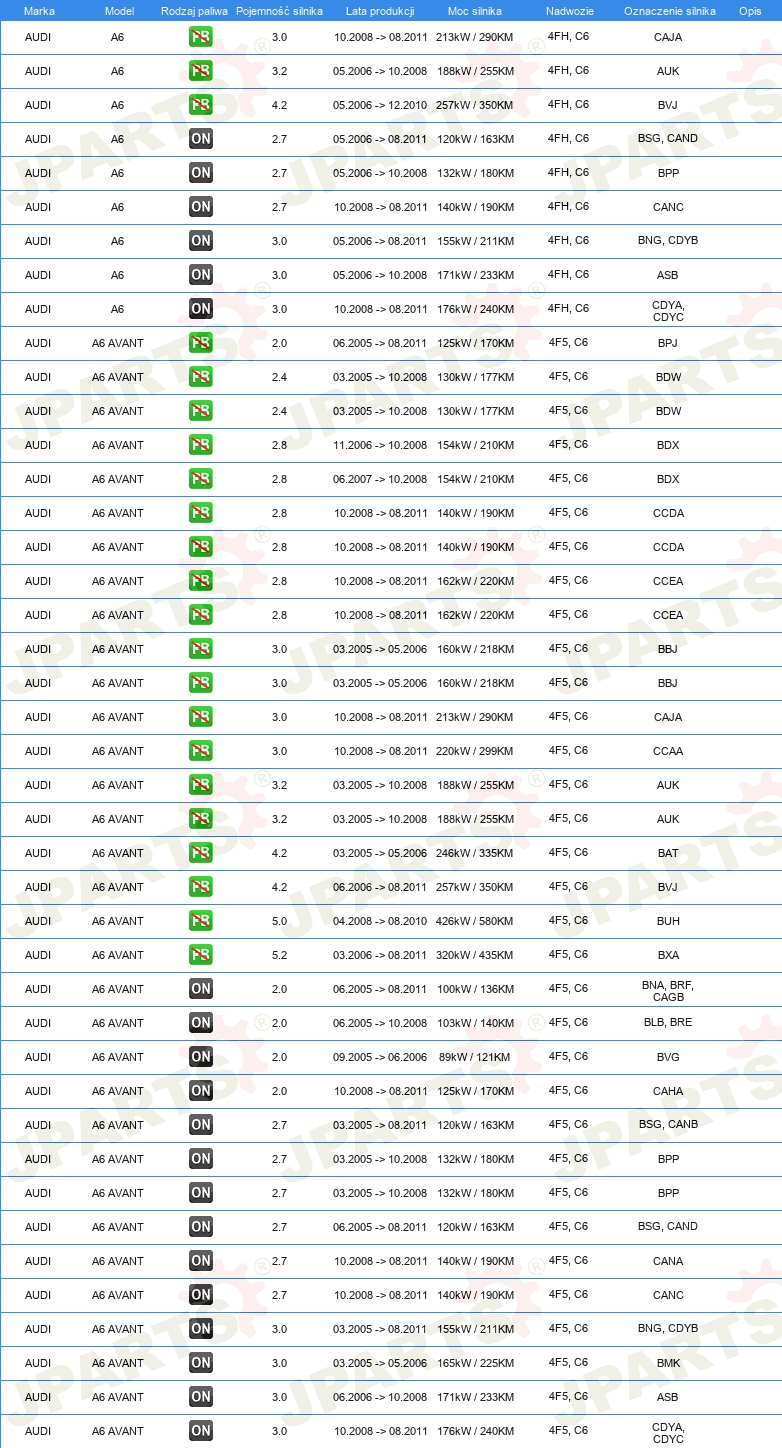Click petrol icon in BDX row dated 06.2007

(201, 480)
